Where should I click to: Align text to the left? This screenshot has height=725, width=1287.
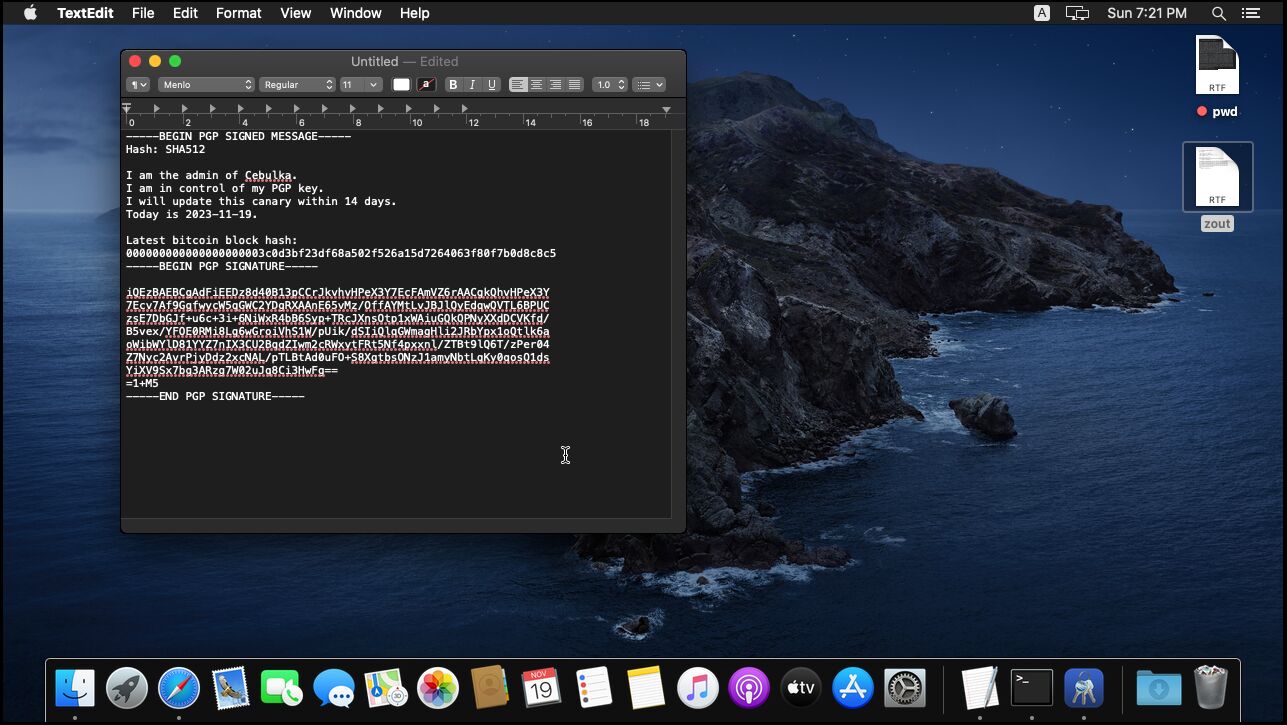point(518,85)
